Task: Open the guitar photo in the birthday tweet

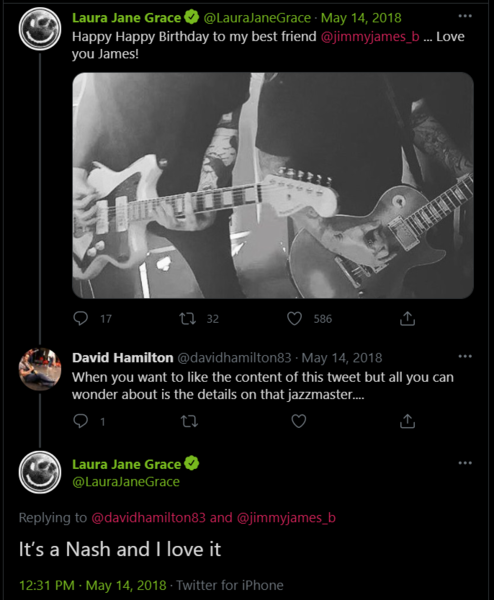Action: tap(273, 185)
